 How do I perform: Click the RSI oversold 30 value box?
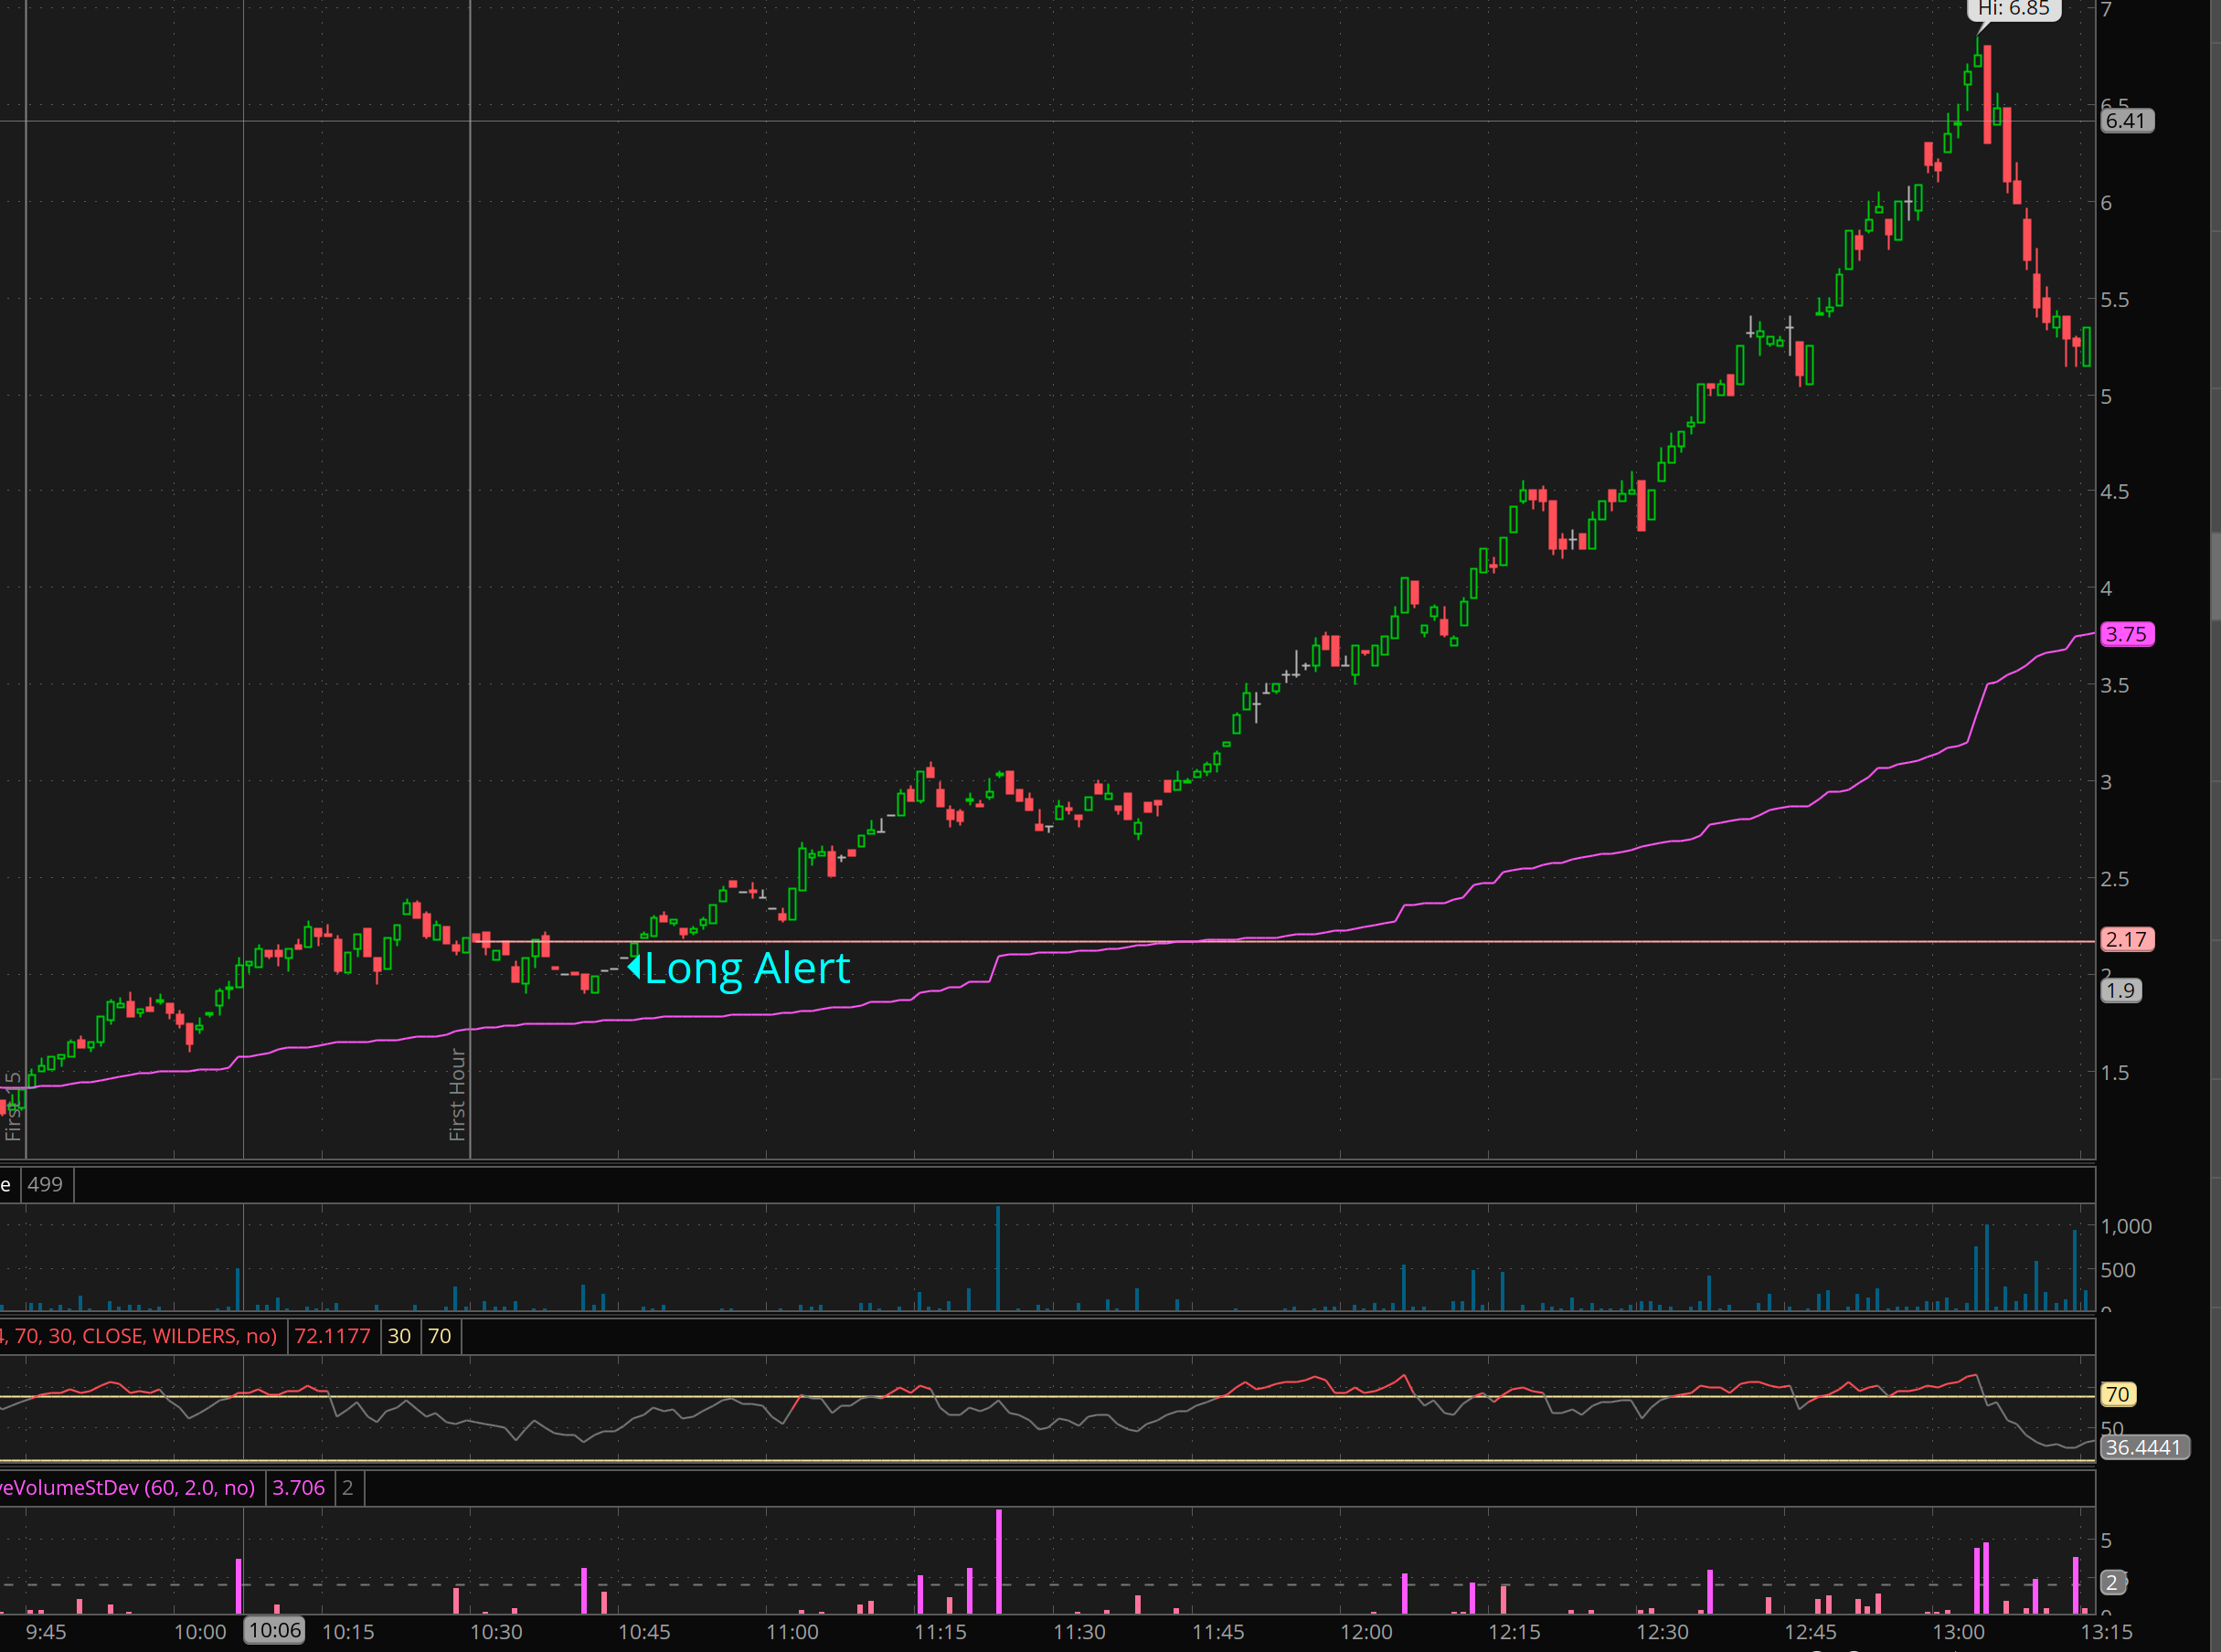click(399, 1336)
